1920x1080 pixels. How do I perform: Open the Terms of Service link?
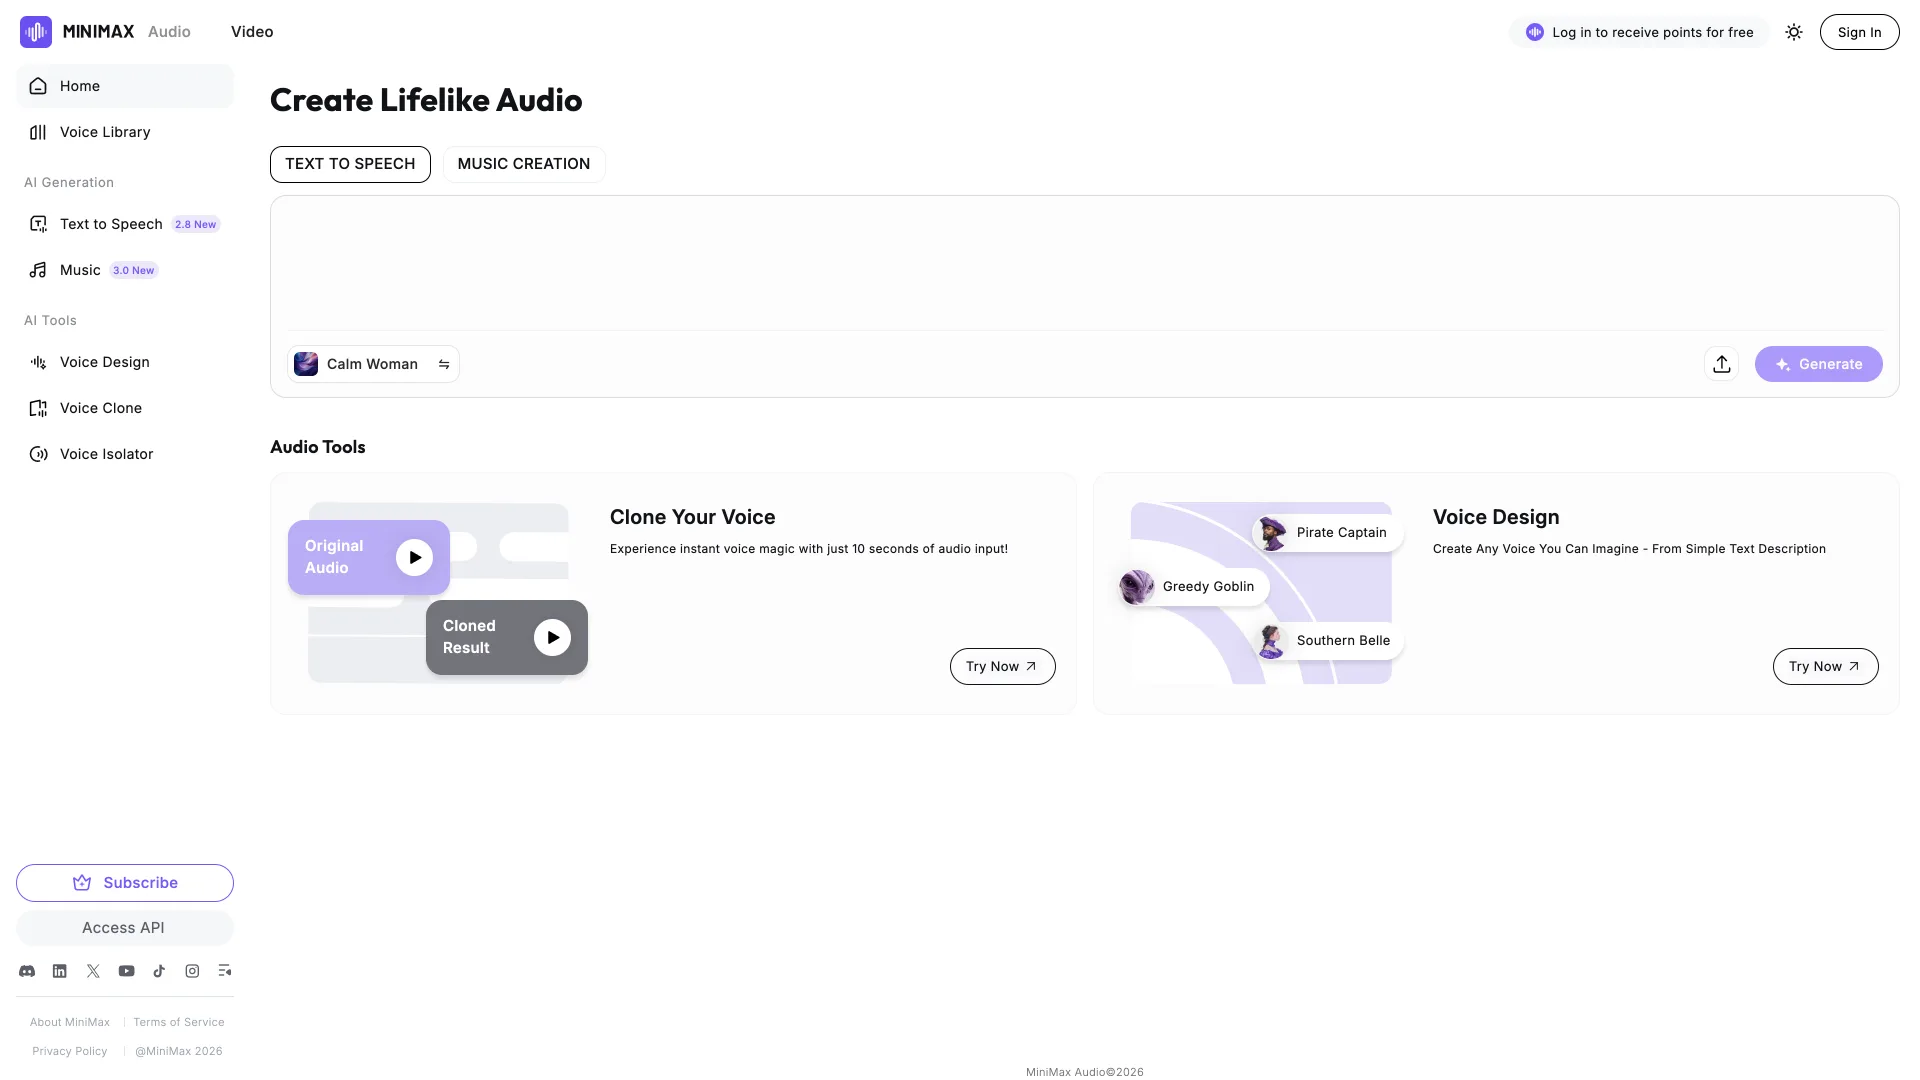click(x=179, y=1022)
